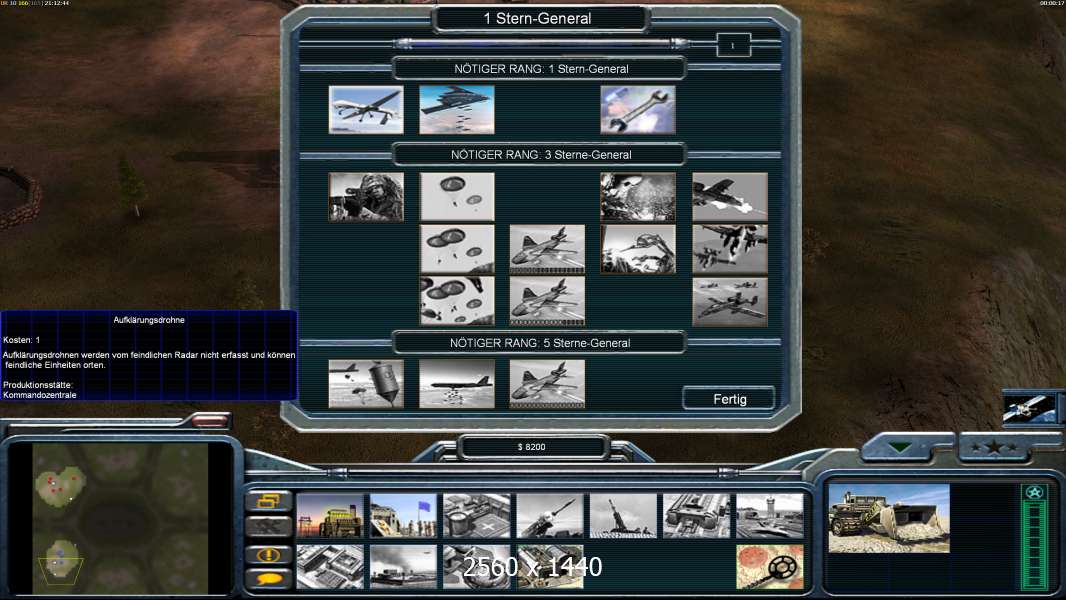Choose the three-parachute paradrop power

(457, 249)
